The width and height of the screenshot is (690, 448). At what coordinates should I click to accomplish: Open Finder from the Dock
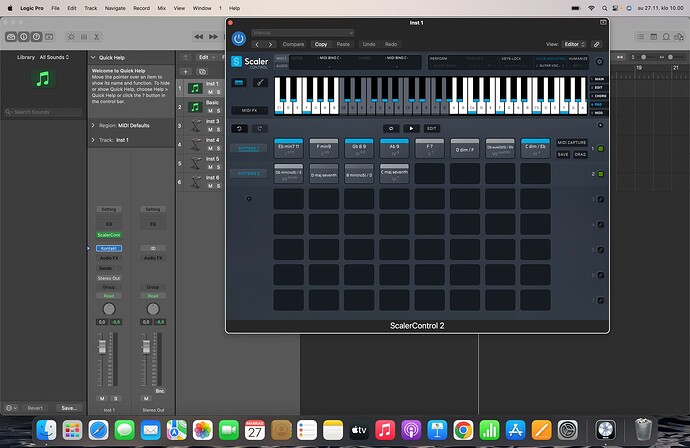[46, 430]
